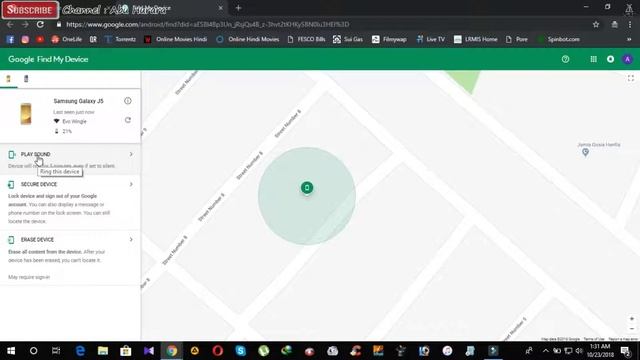The width and height of the screenshot is (640, 360).
Task: Bookmark this page with the star
Action: [x=596, y=24]
